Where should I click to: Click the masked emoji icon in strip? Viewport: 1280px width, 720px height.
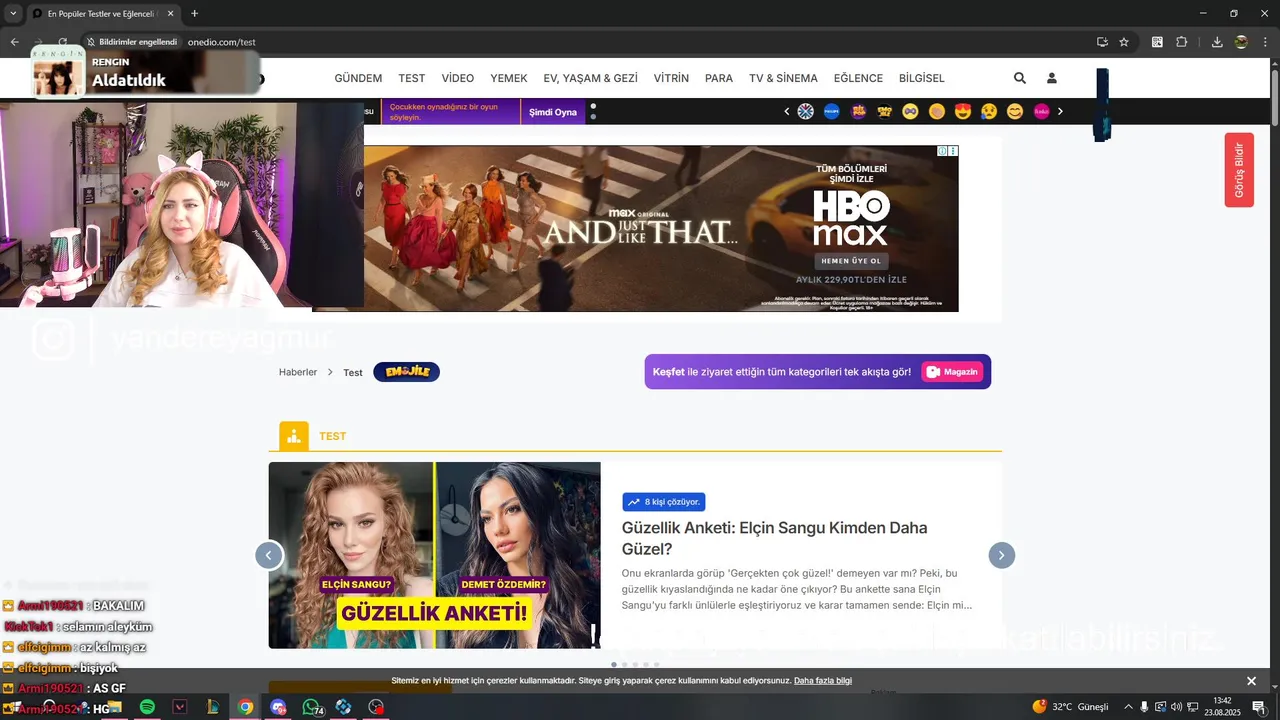click(910, 111)
